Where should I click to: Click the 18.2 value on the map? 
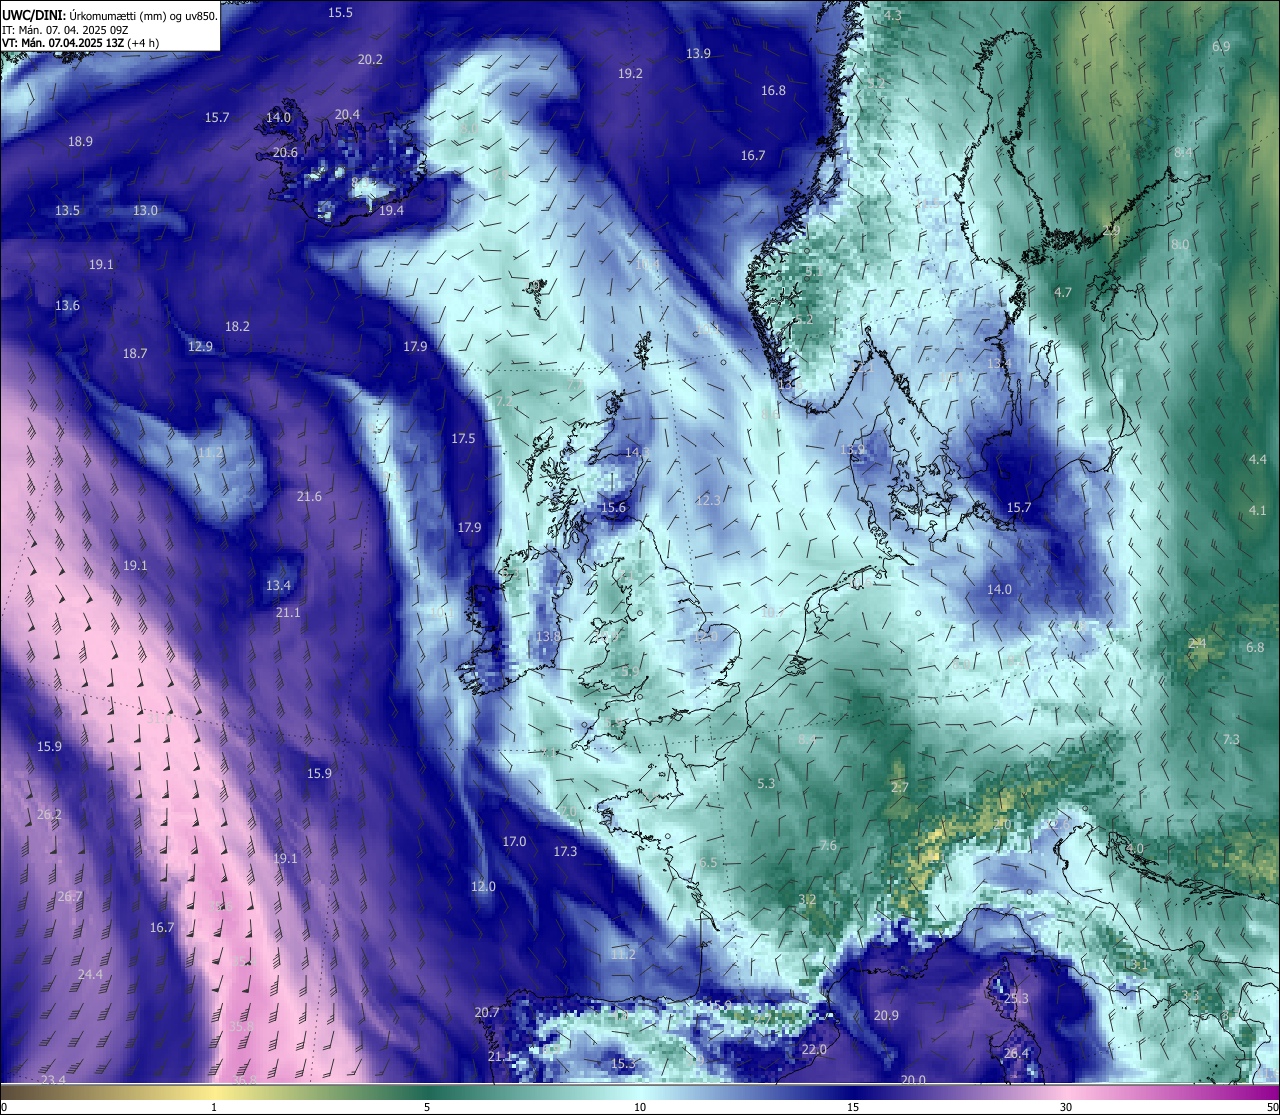point(237,326)
